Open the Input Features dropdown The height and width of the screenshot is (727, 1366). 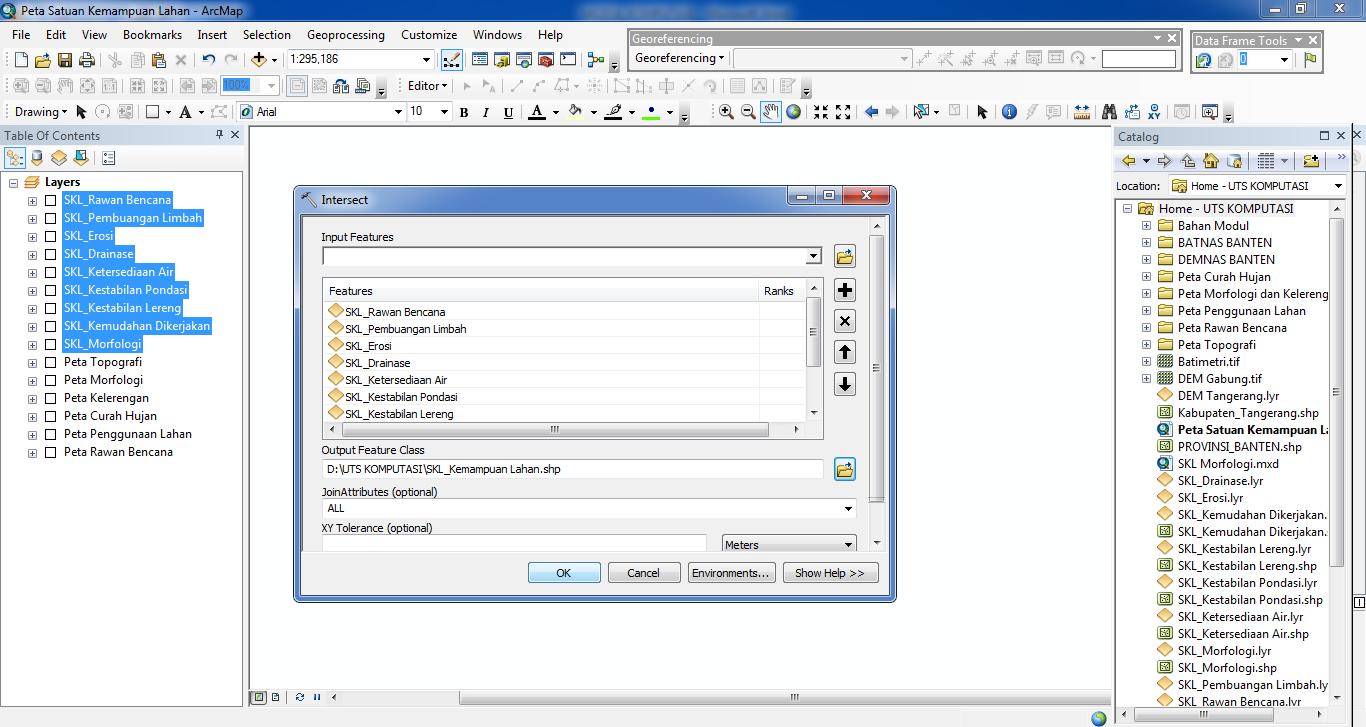(x=813, y=257)
